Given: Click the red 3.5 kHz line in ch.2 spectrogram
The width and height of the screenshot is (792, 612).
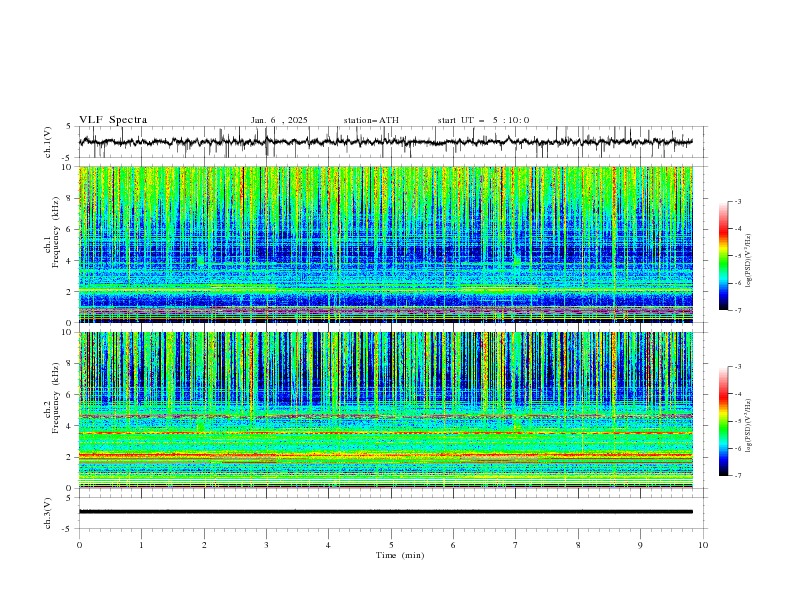Looking at the screenshot, I should point(386,433).
